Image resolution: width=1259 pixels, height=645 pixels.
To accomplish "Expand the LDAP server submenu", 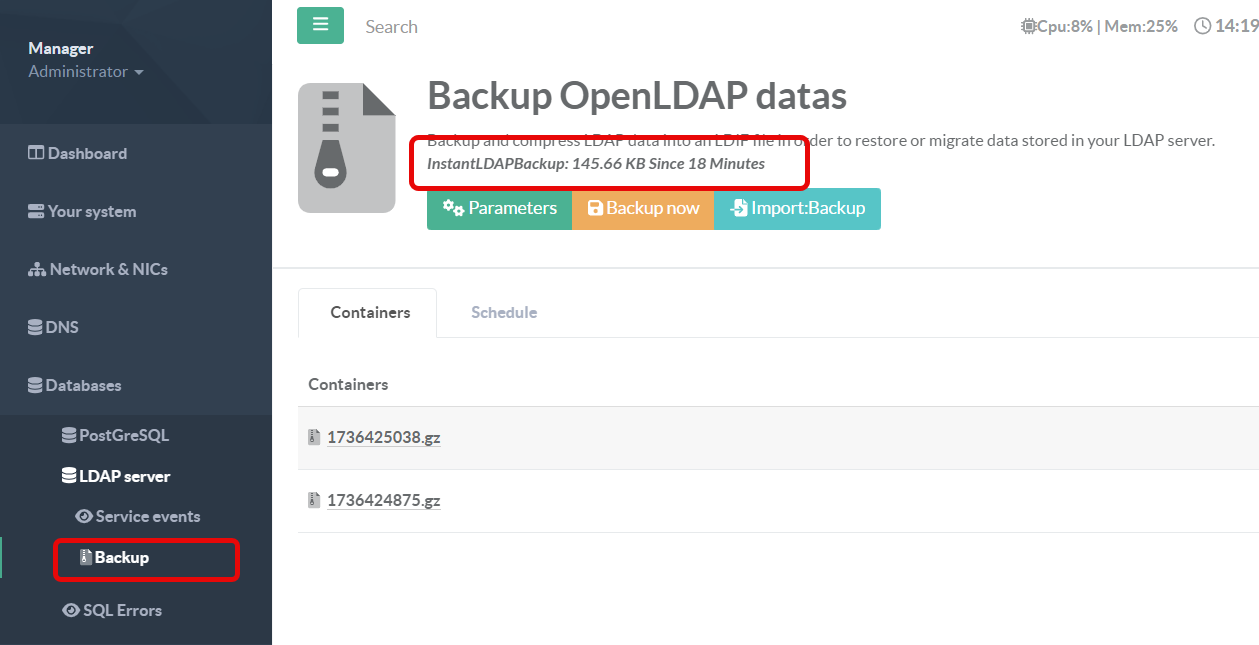I will [116, 476].
